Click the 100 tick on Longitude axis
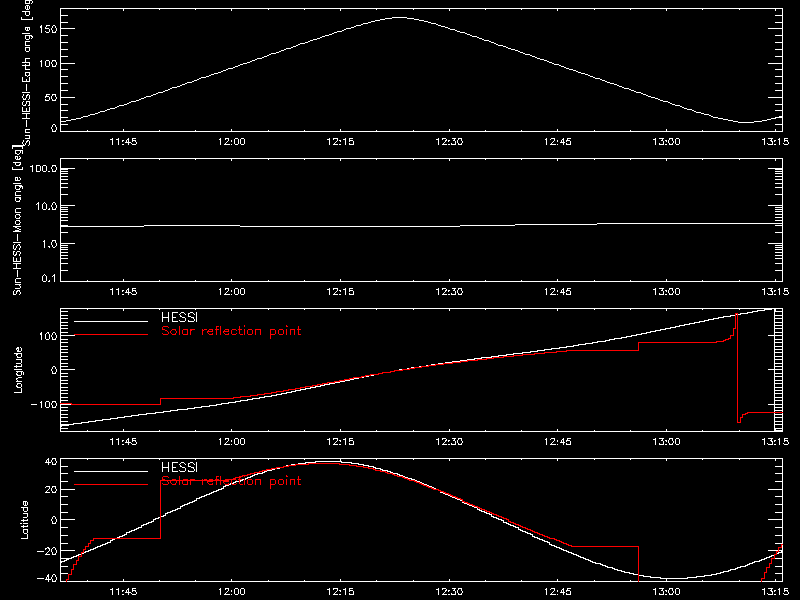The width and height of the screenshot is (800, 600). click(47, 336)
